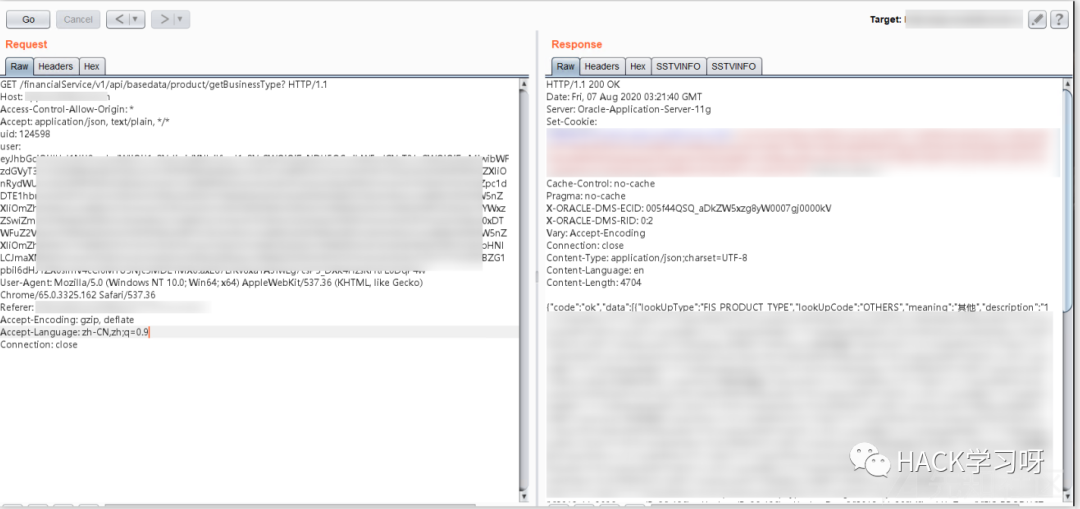1080x509 pixels.
Task: Open the second SSTVINFO response tab
Action: pyautogui.click(x=734, y=66)
